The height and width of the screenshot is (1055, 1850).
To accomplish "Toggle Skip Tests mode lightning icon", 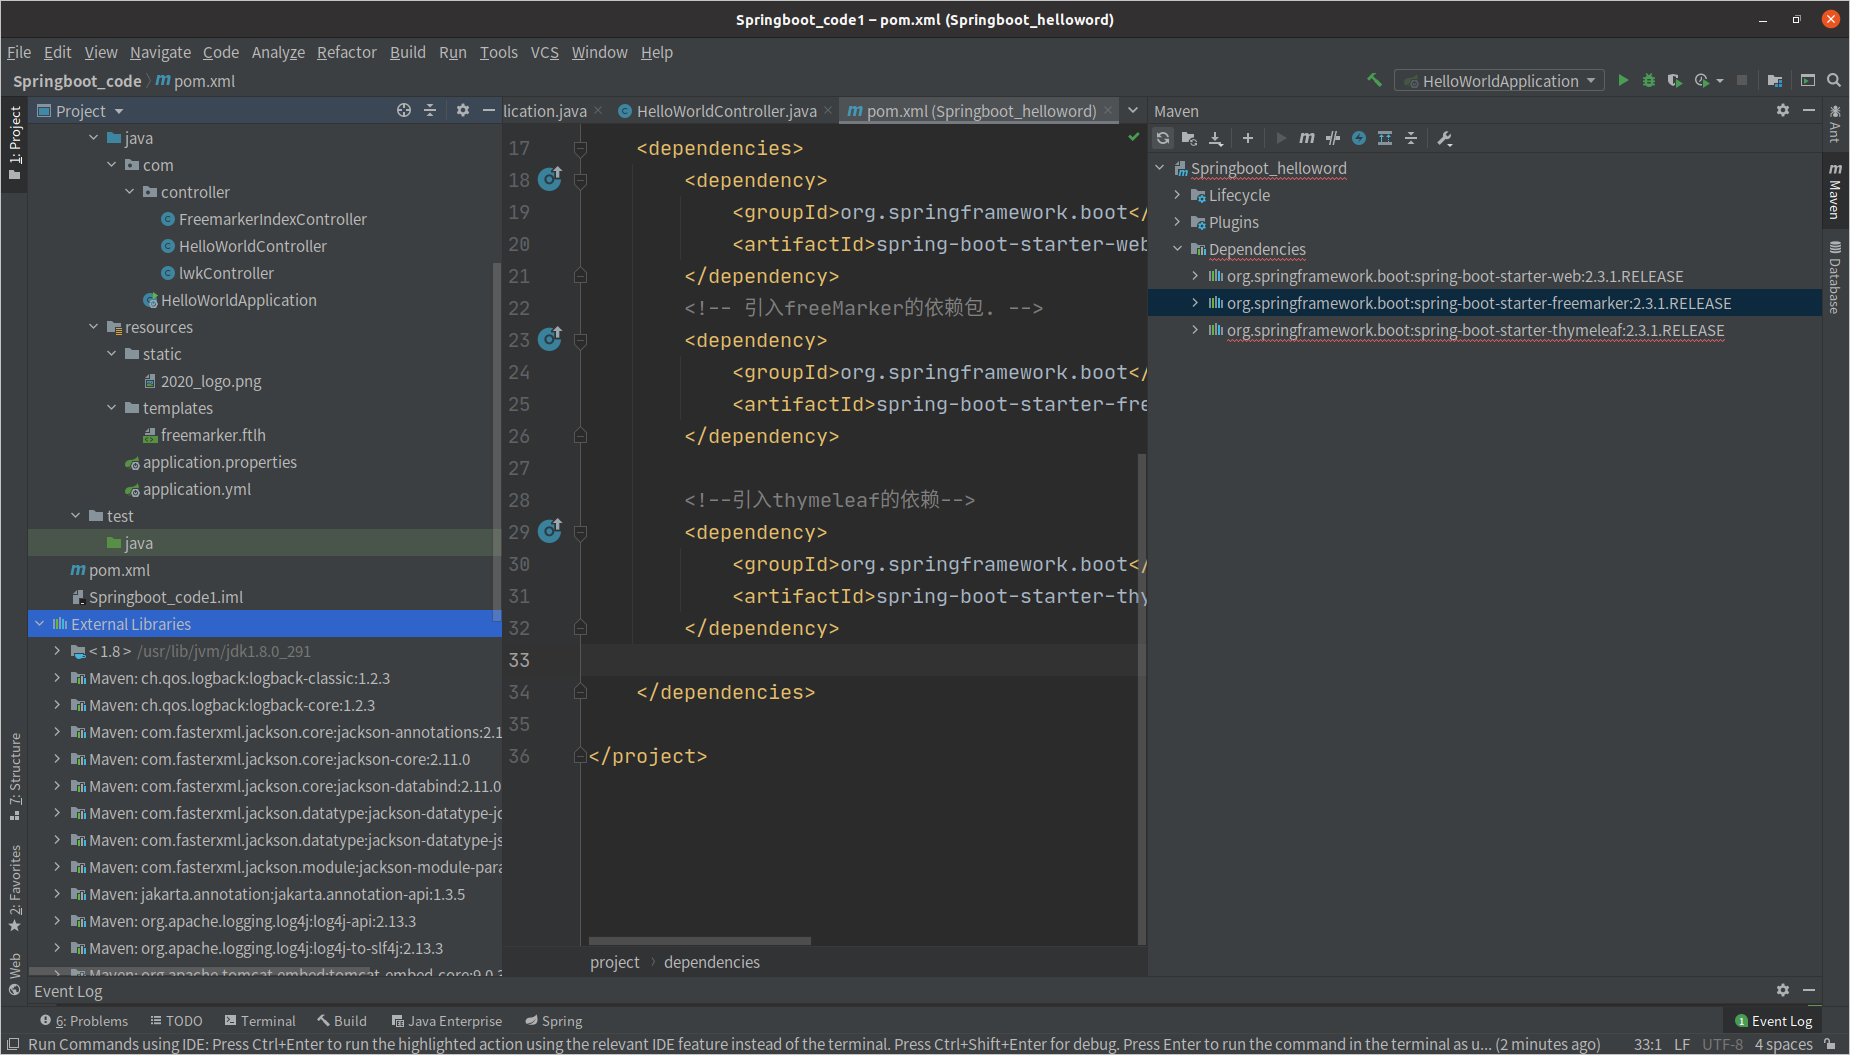I will coord(1359,138).
